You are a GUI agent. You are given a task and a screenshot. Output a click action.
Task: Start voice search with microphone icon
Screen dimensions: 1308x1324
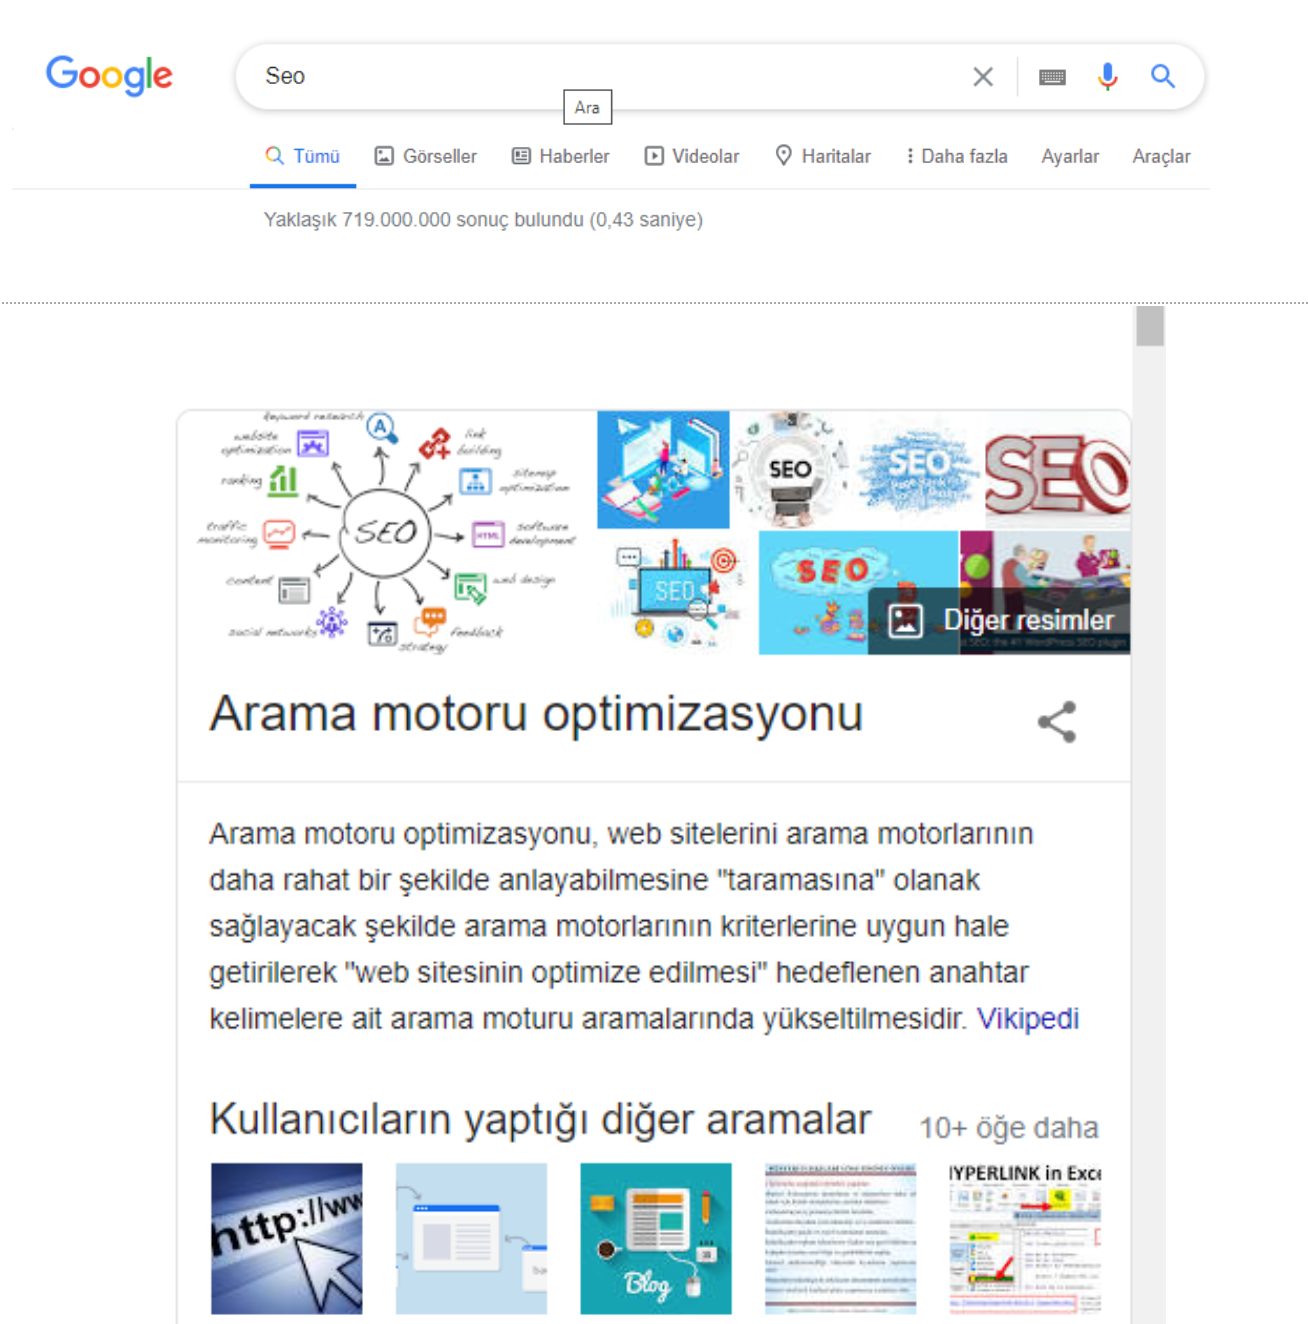[1107, 76]
